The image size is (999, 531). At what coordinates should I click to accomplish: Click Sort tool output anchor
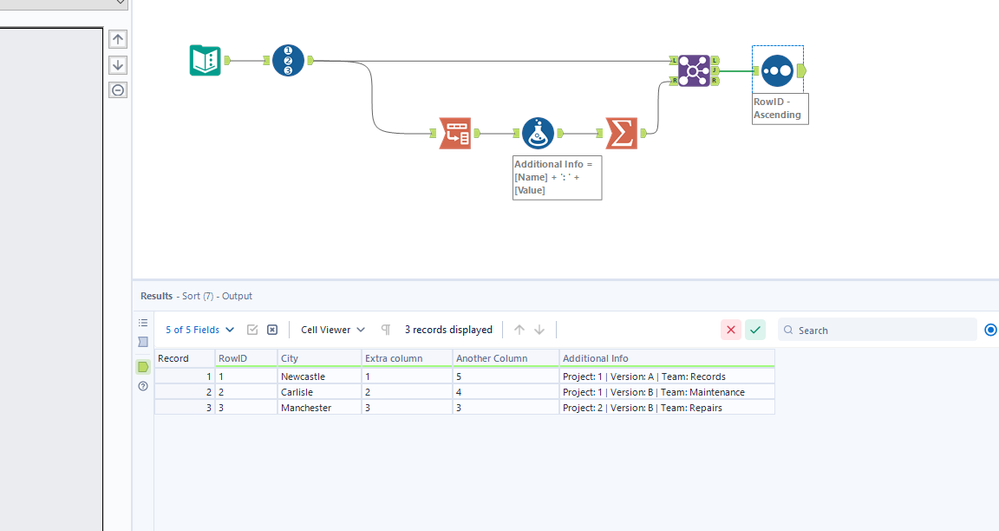801,71
